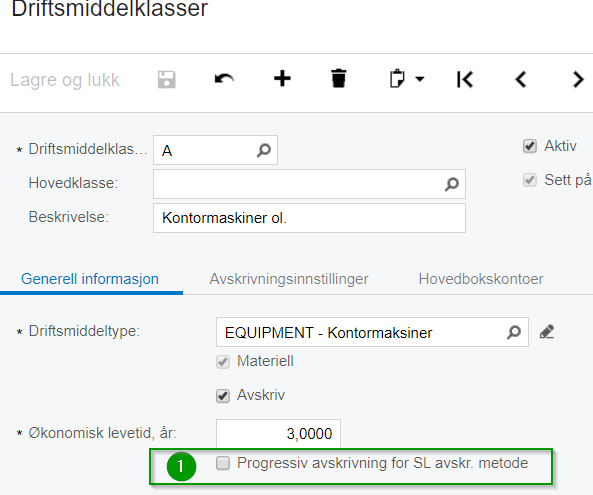This screenshot has height=495, width=593.
Task: Go to first record icon
Action: coord(465,79)
